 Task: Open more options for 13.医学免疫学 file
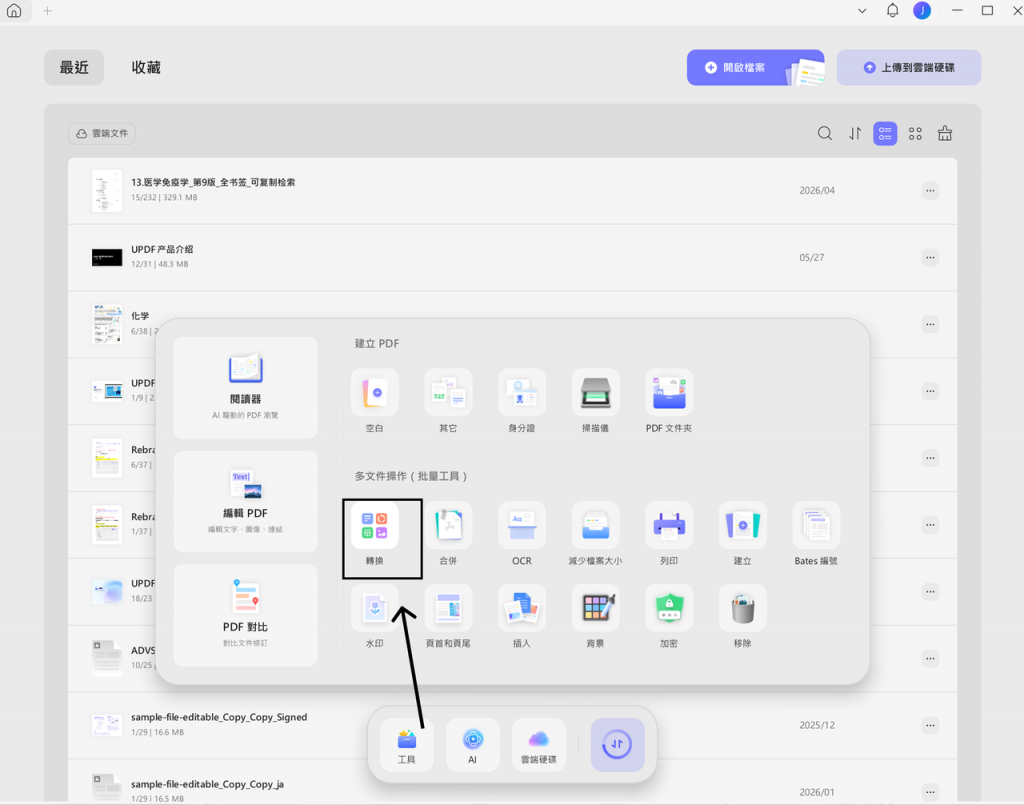(x=930, y=191)
